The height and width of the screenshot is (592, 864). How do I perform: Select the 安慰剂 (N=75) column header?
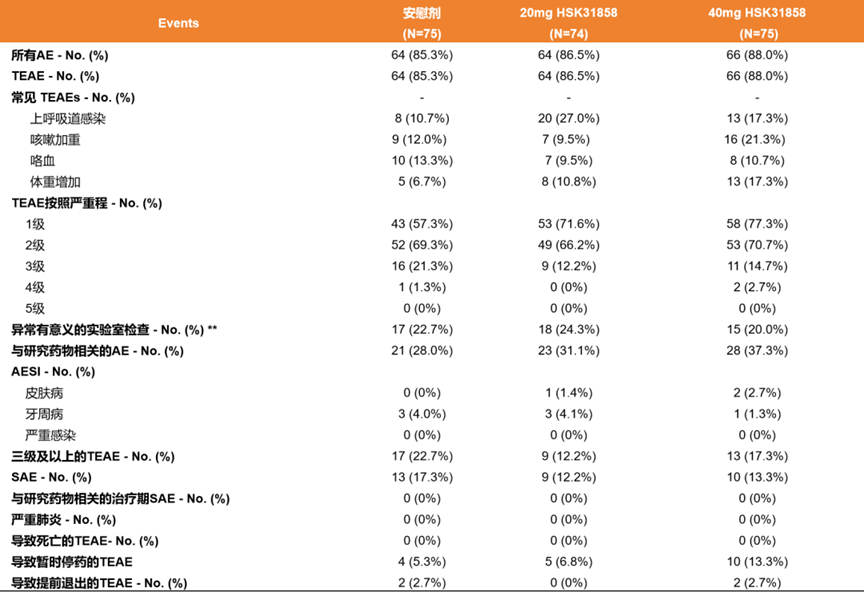click(422, 23)
